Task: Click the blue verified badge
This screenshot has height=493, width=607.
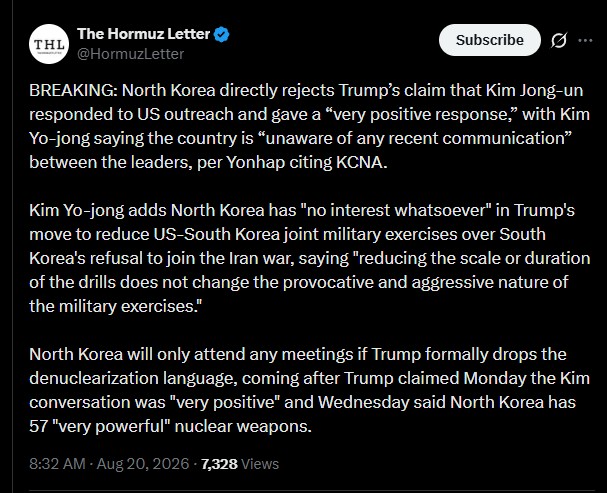Action: (x=221, y=34)
